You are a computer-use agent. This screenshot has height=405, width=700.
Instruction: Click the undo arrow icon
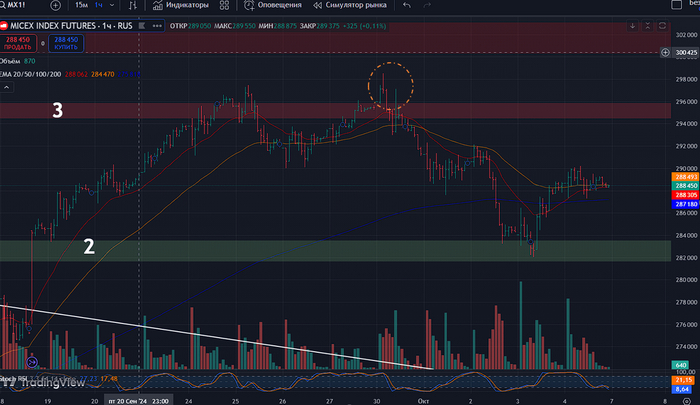coord(406,5)
